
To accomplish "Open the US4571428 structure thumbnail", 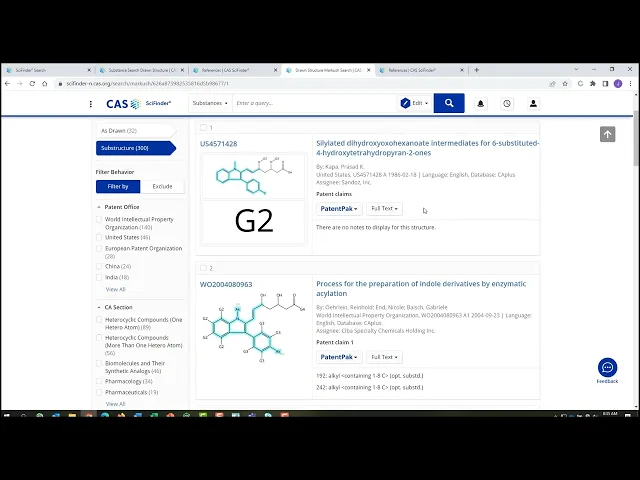I will [253, 176].
